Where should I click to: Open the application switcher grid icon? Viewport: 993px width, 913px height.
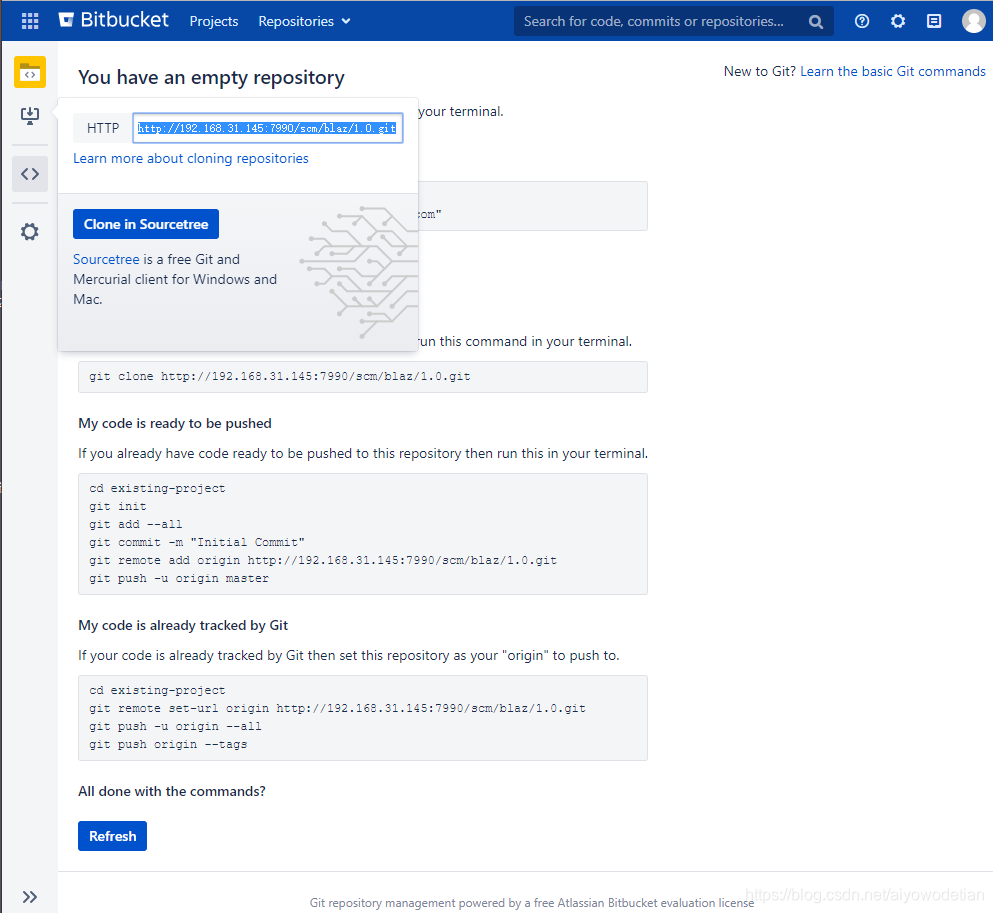(x=30, y=21)
